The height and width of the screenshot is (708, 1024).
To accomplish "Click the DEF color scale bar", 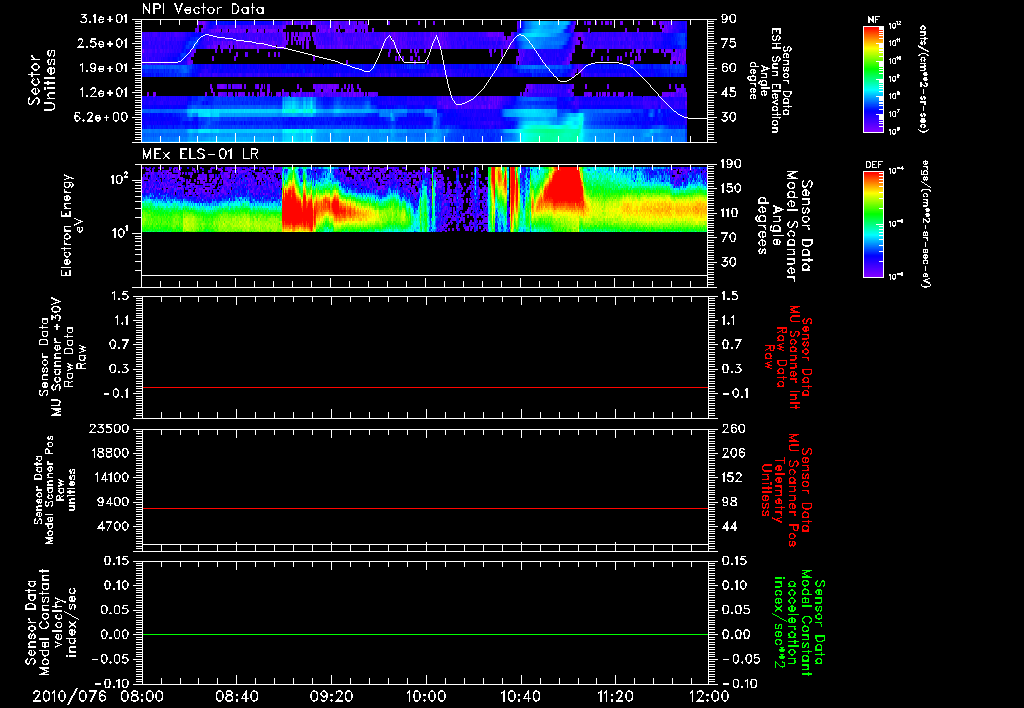I will 873,225.
